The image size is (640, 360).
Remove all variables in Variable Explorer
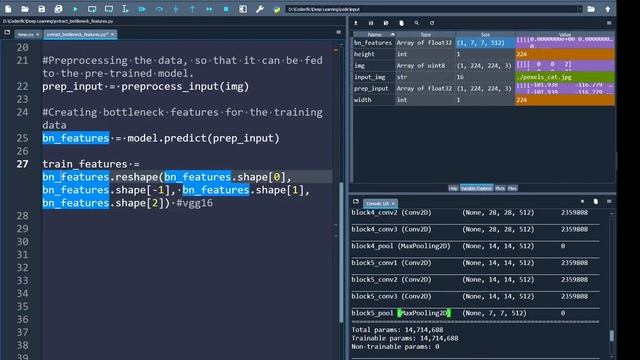tap(401, 23)
